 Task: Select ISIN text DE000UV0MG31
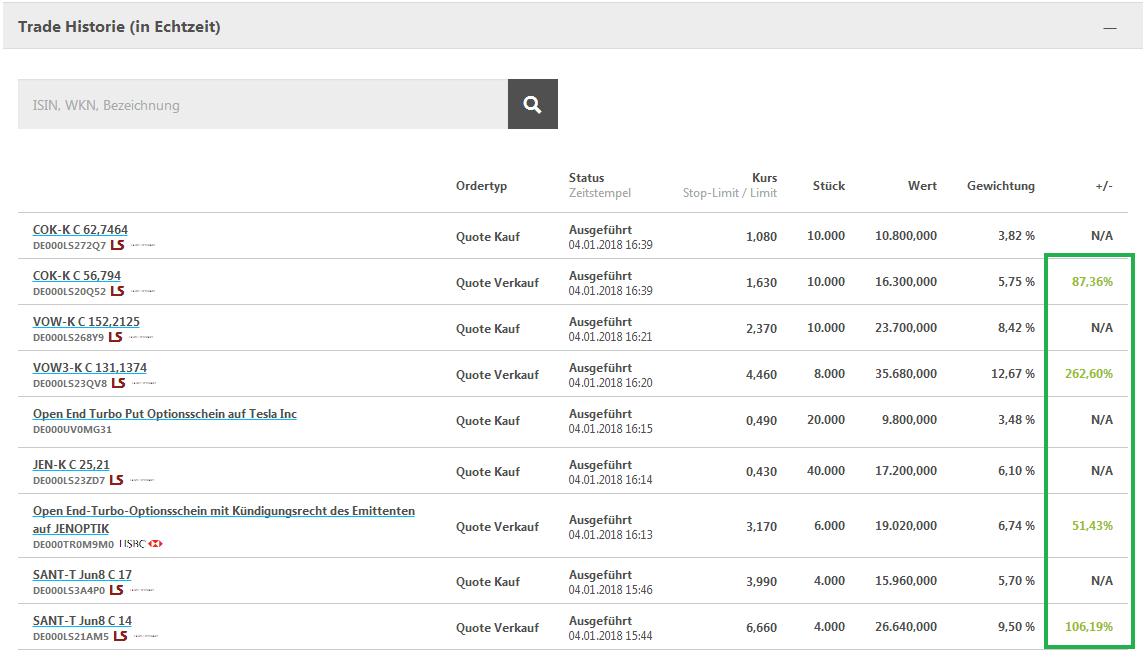(72, 430)
